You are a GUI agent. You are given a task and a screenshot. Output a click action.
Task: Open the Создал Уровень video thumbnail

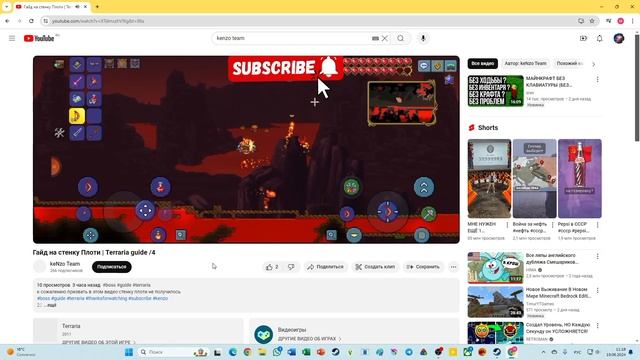point(496,333)
